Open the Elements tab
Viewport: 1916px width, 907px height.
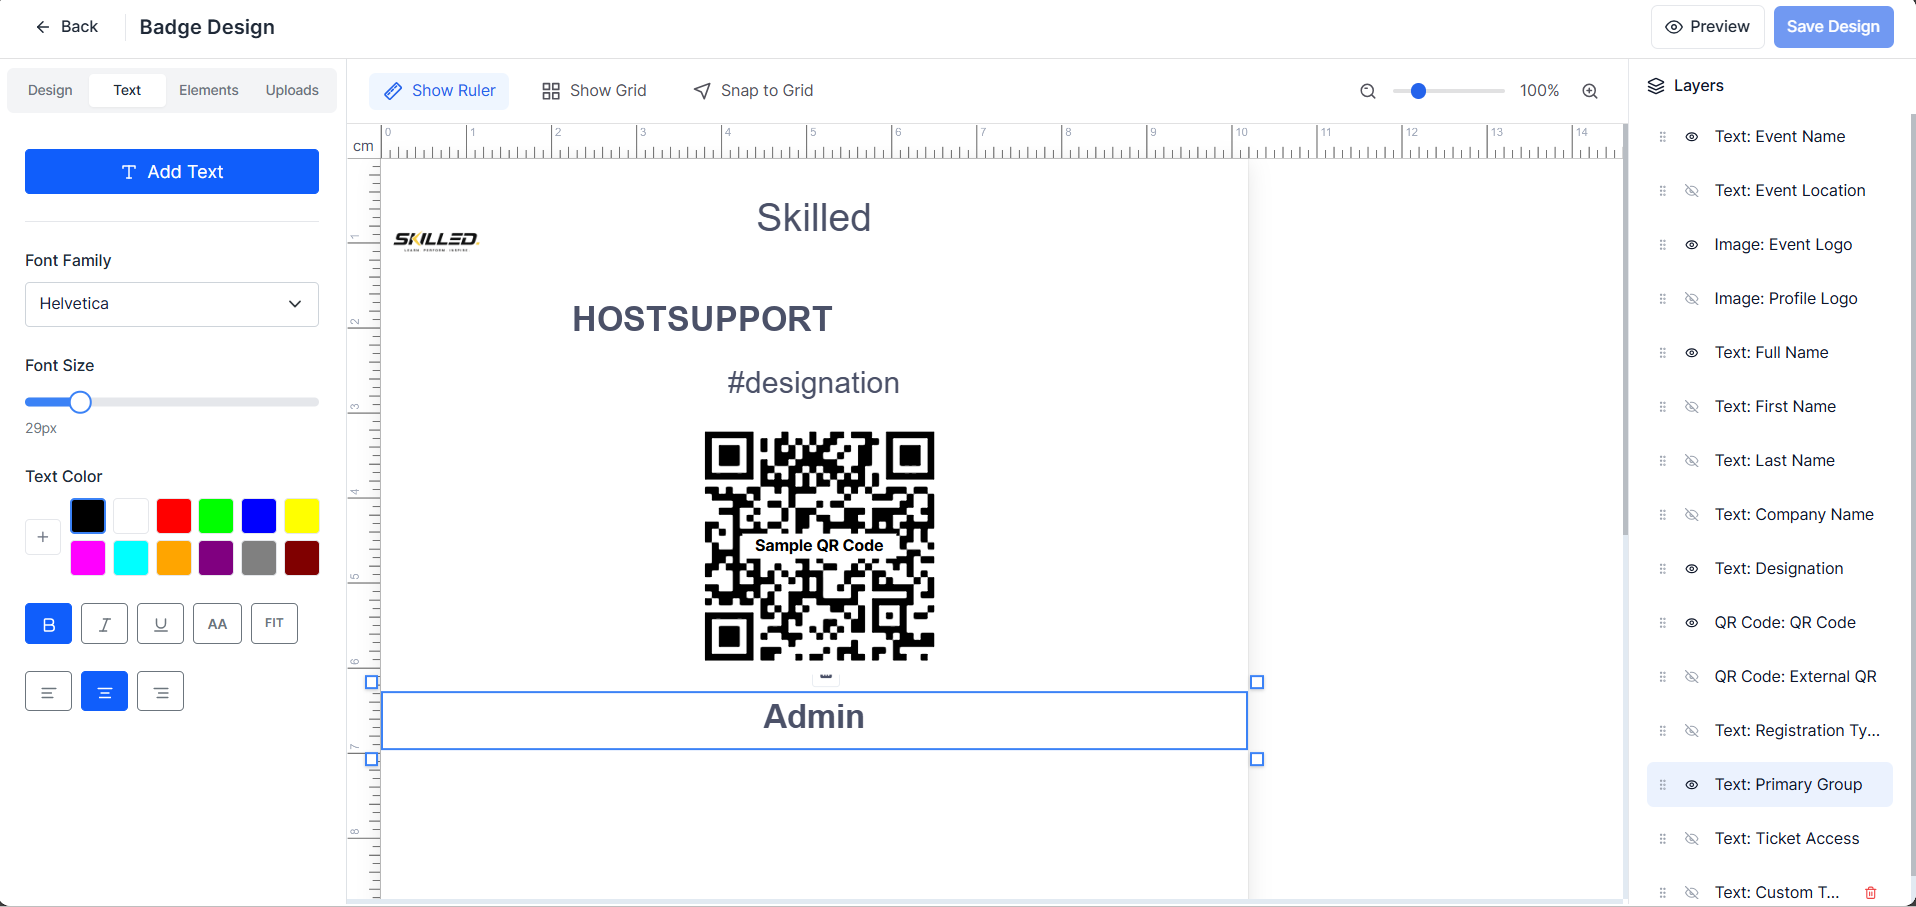pyautogui.click(x=209, y=90)
